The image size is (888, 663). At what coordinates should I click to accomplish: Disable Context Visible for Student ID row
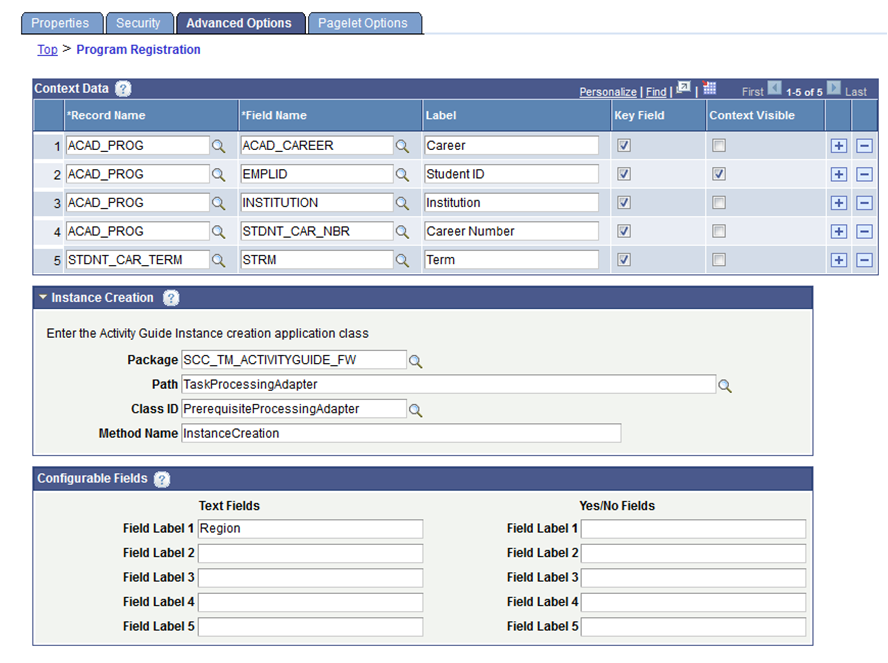coord(717,173)
